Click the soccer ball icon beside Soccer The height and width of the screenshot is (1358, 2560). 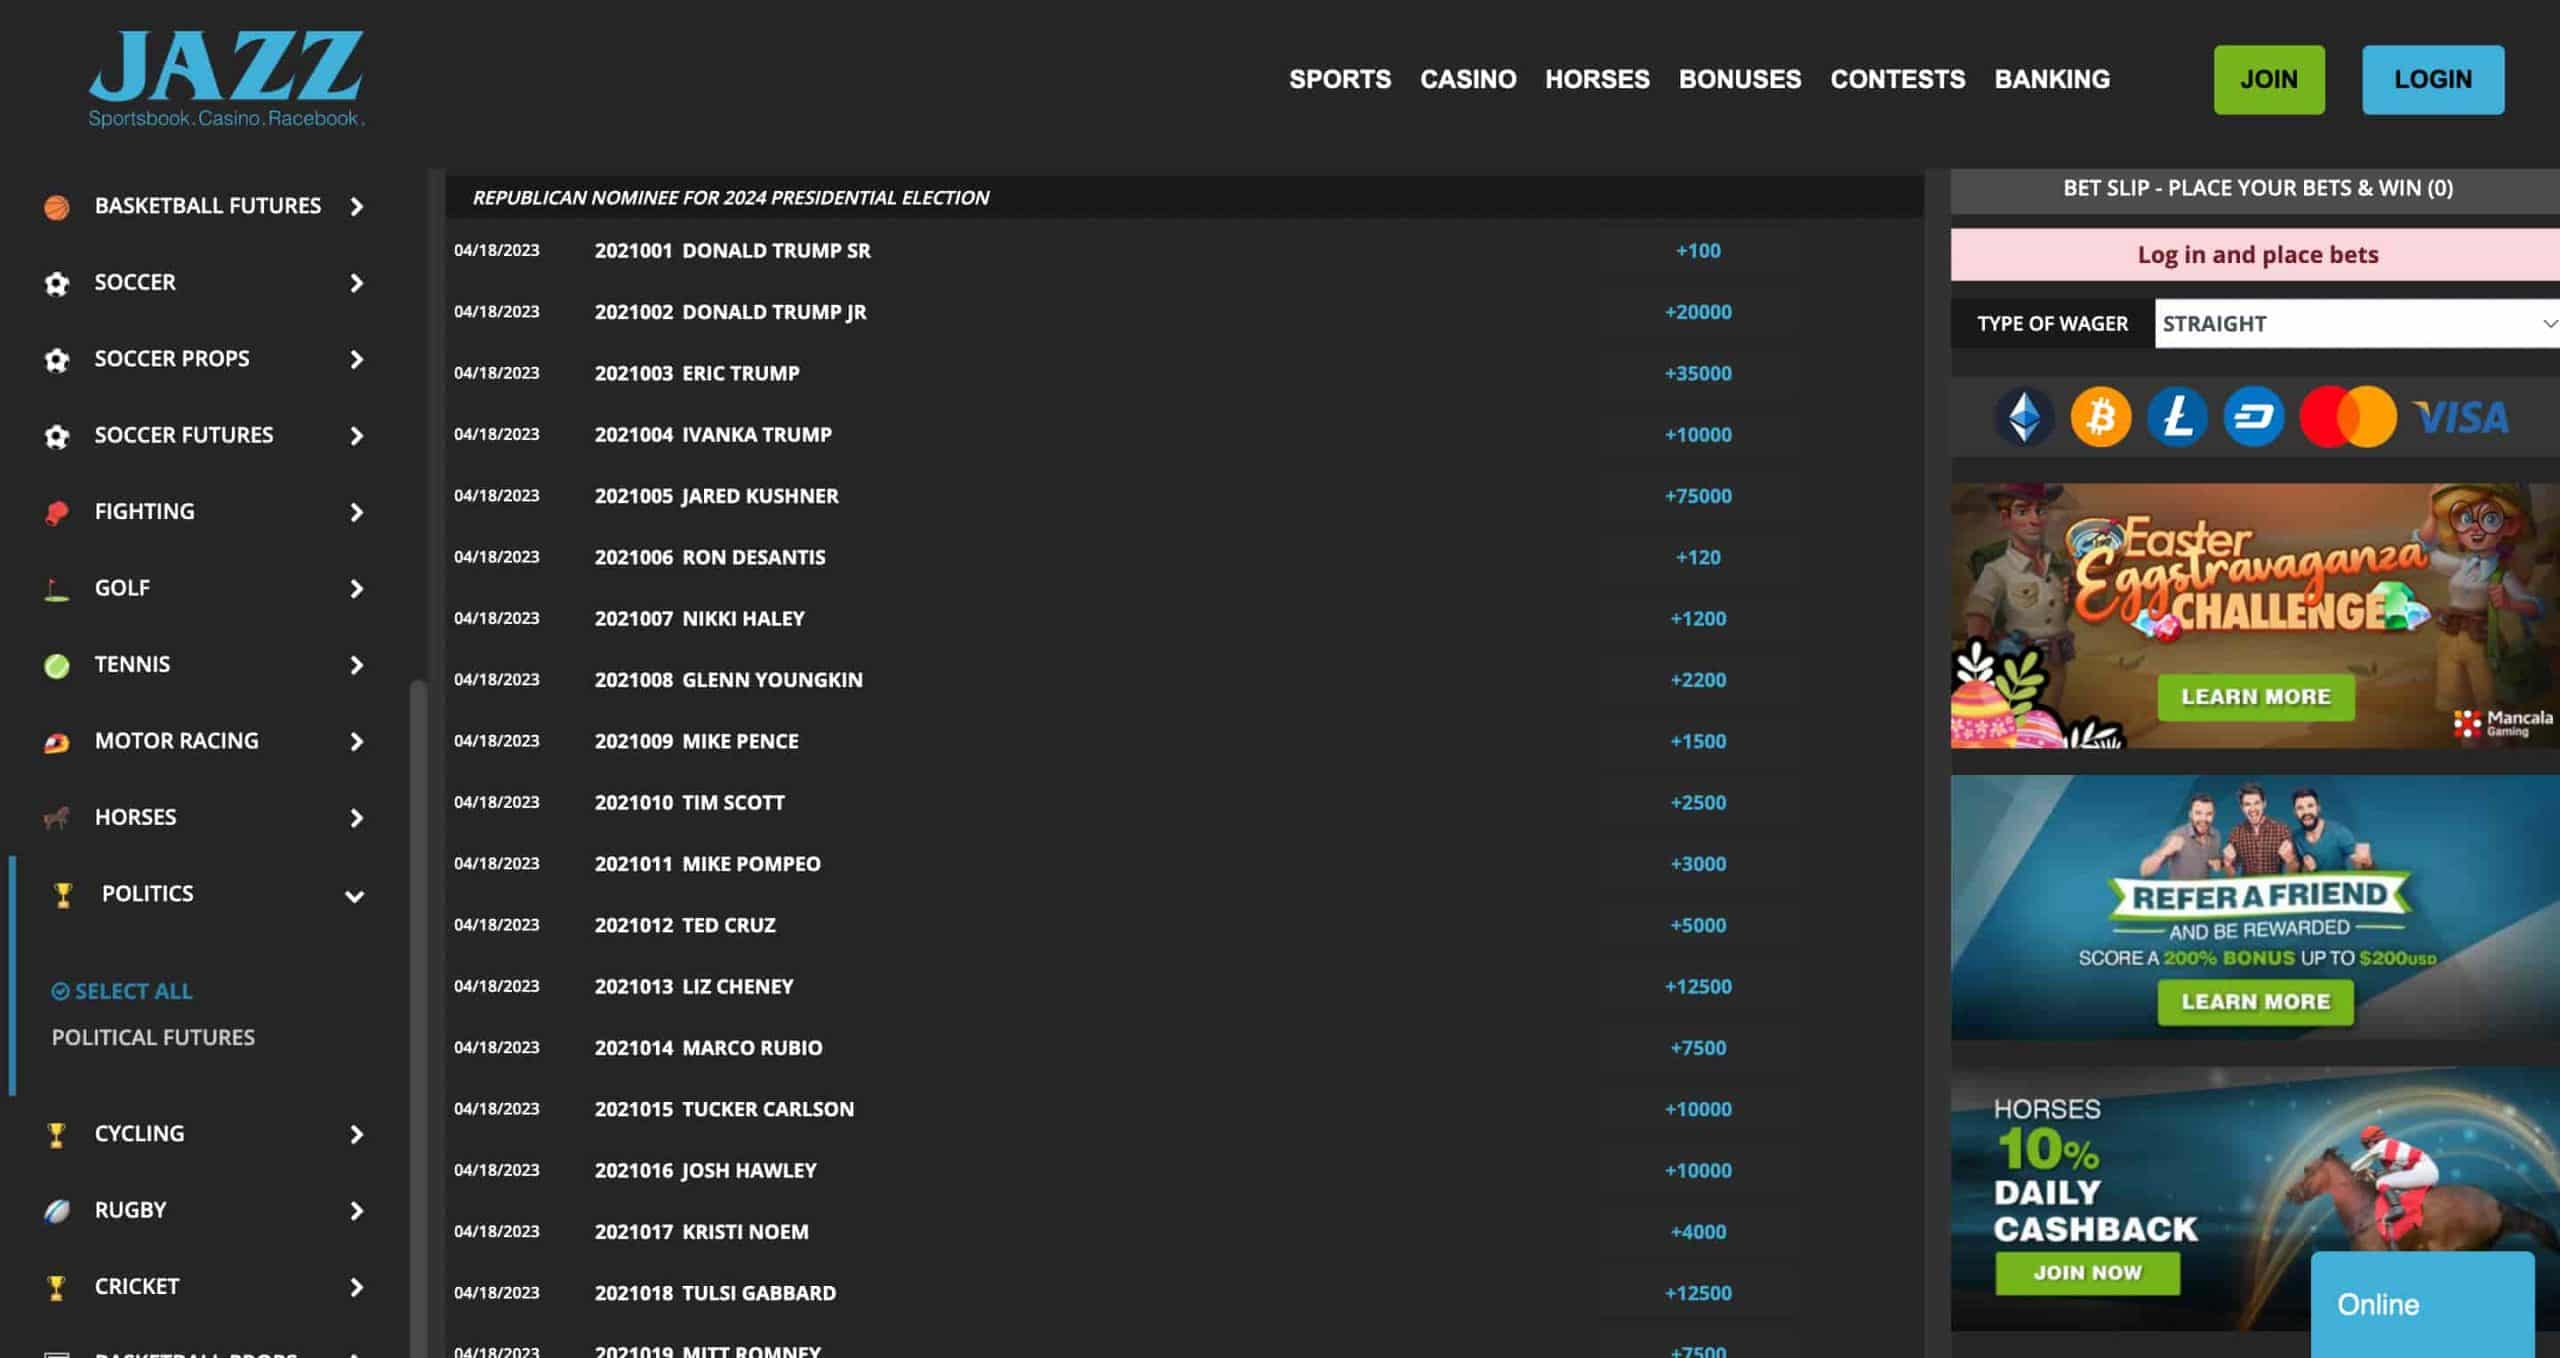57,284
